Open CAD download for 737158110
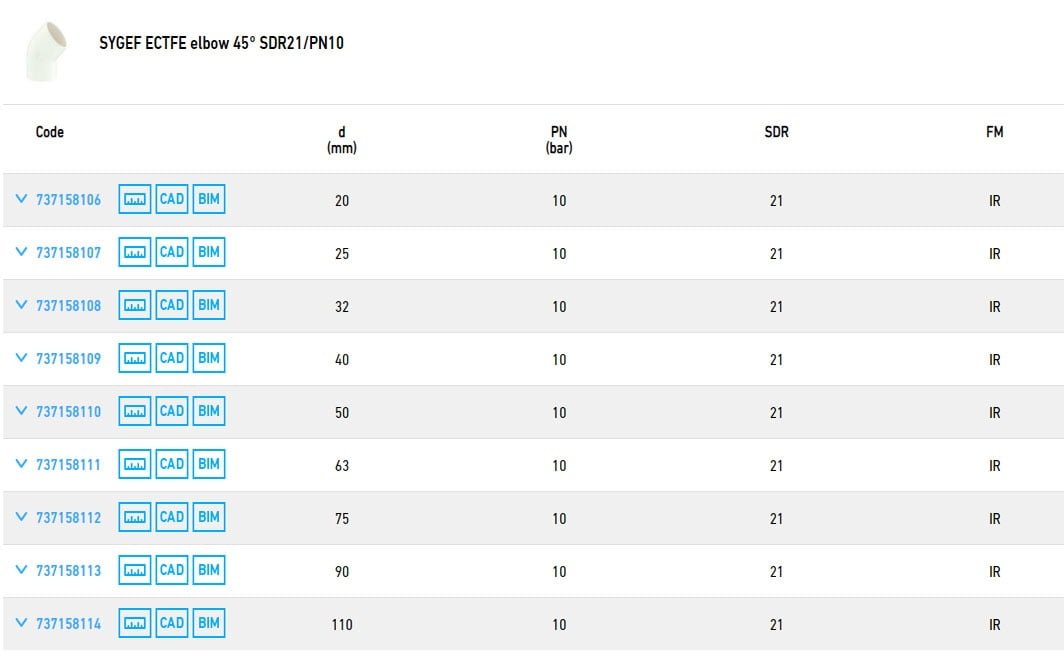1064x669 pixels. tap(172, 411)
